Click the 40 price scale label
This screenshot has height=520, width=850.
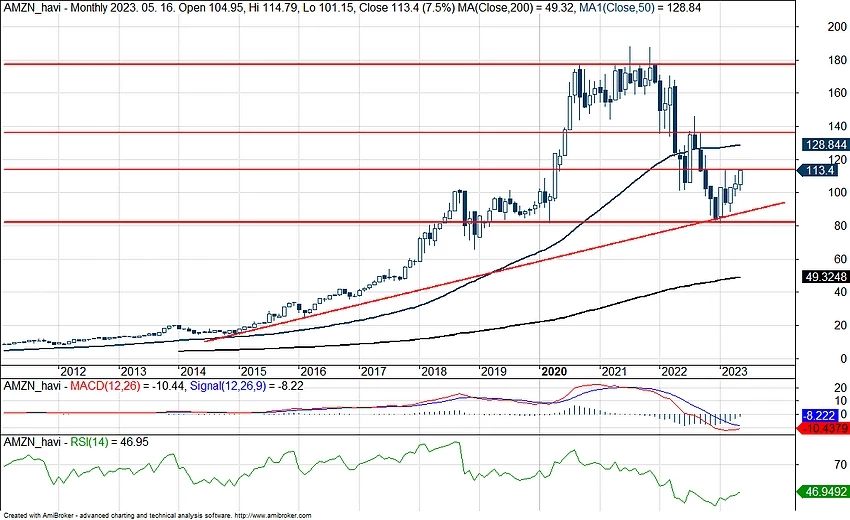(840, 292)
